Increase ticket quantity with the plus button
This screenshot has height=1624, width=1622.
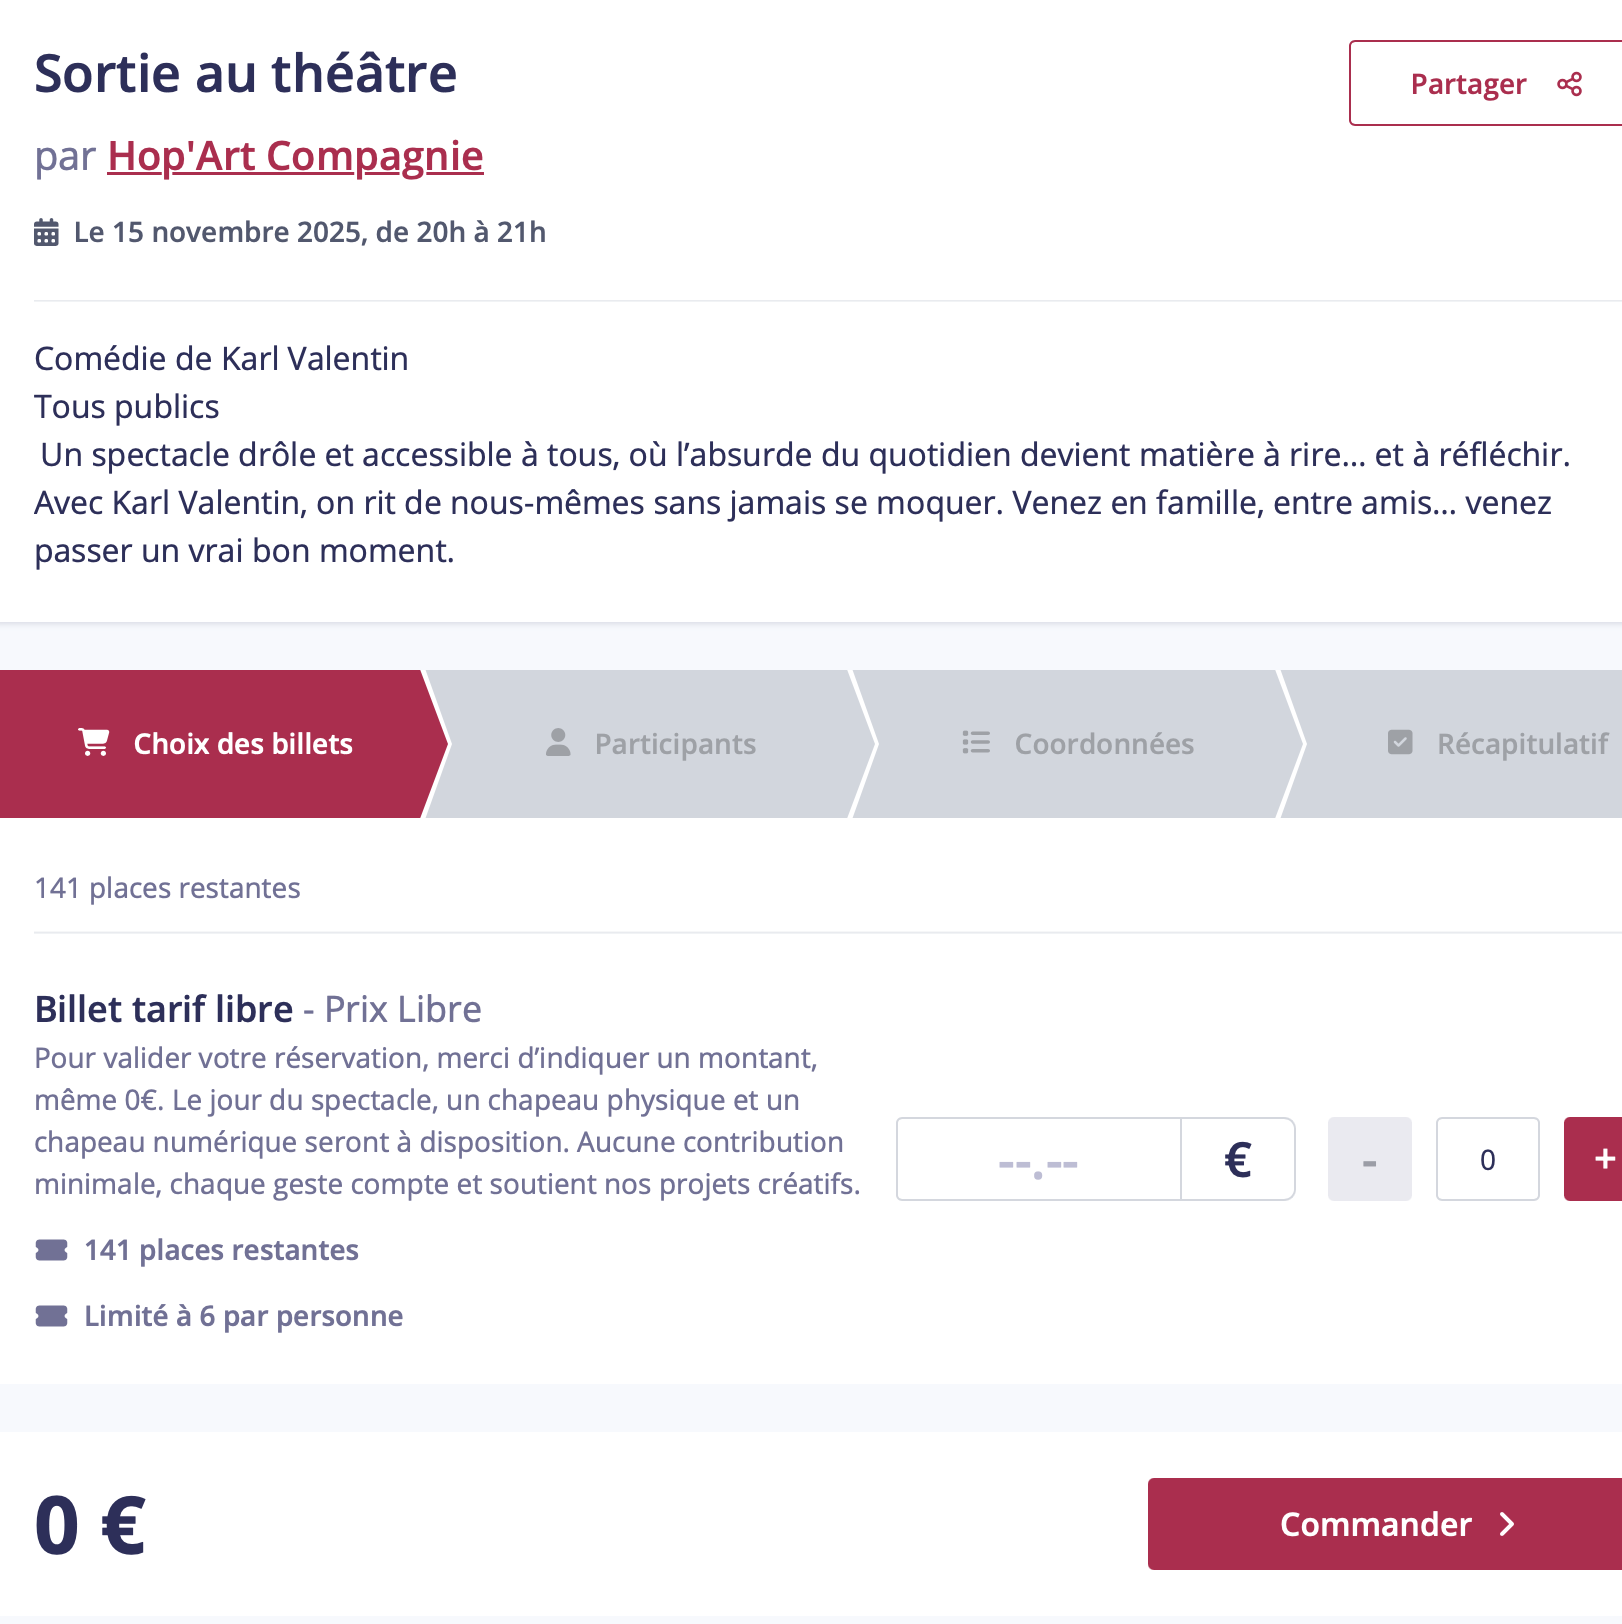pyautogui.click(x=1600, y=1159)
